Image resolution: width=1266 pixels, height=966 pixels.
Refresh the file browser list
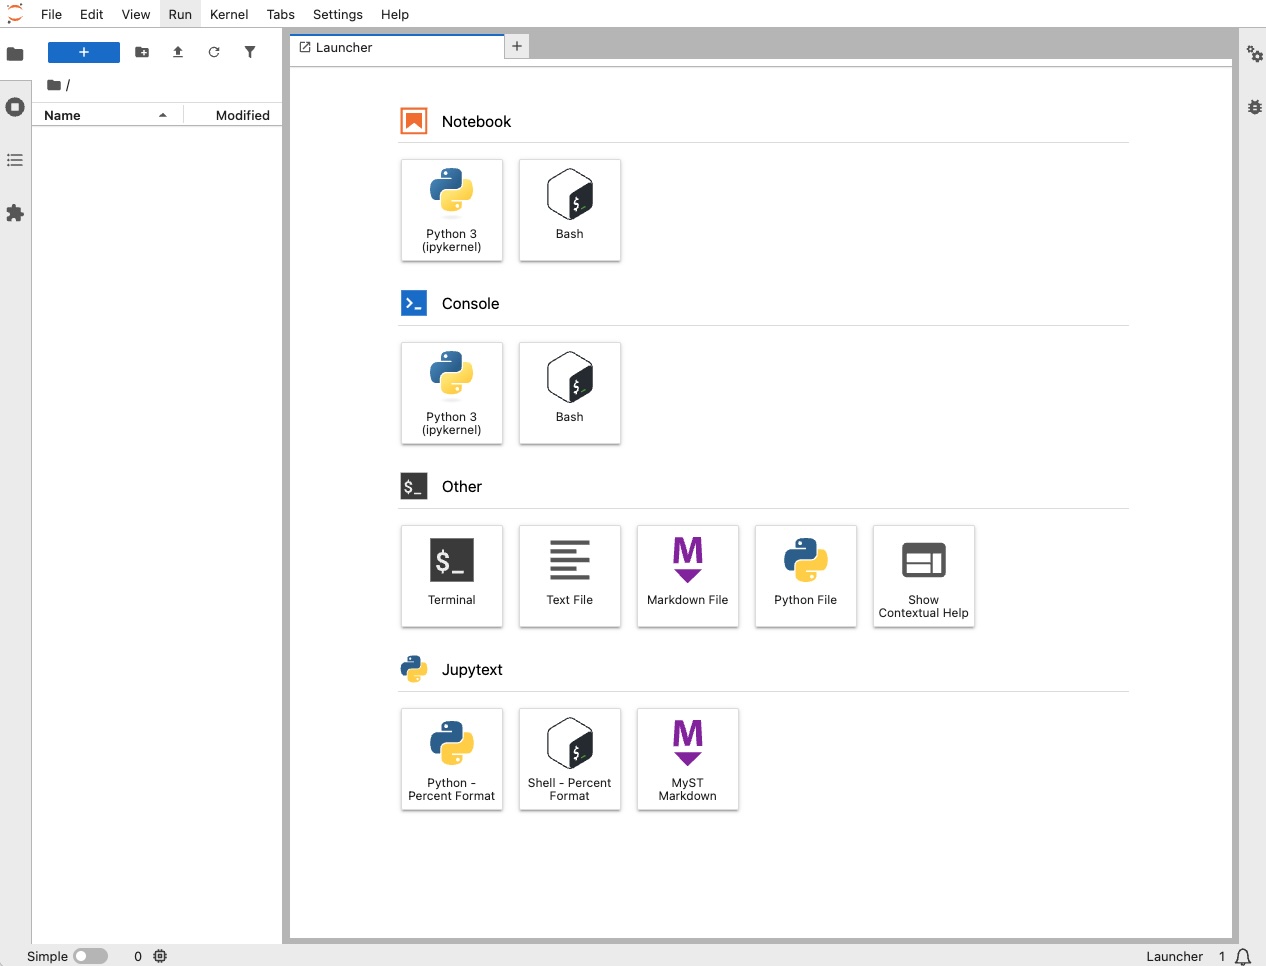(214, 52)
